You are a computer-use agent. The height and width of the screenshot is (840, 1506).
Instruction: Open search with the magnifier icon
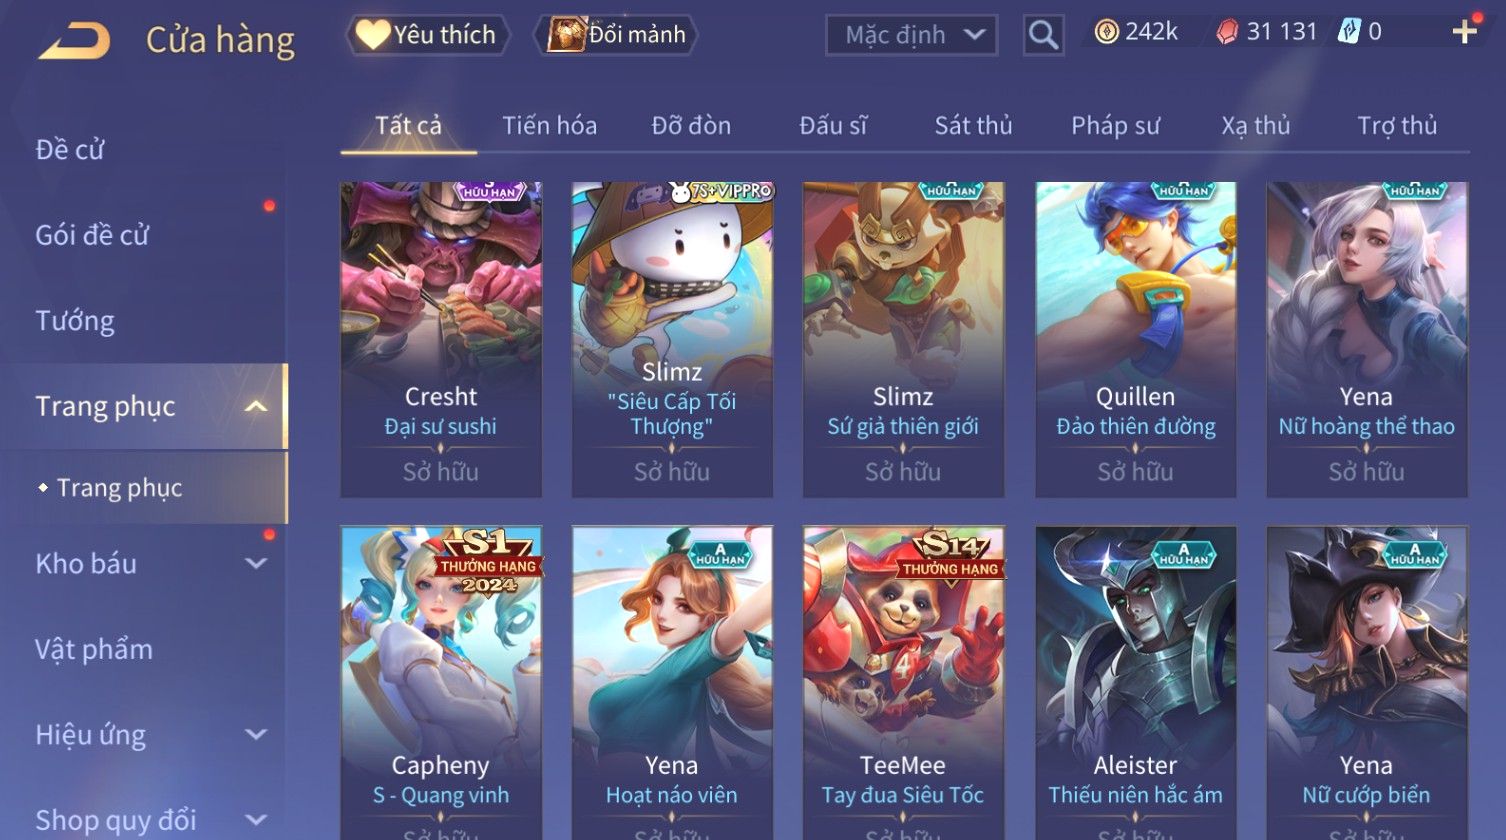pyautogui.click(x=1043, y=35)
